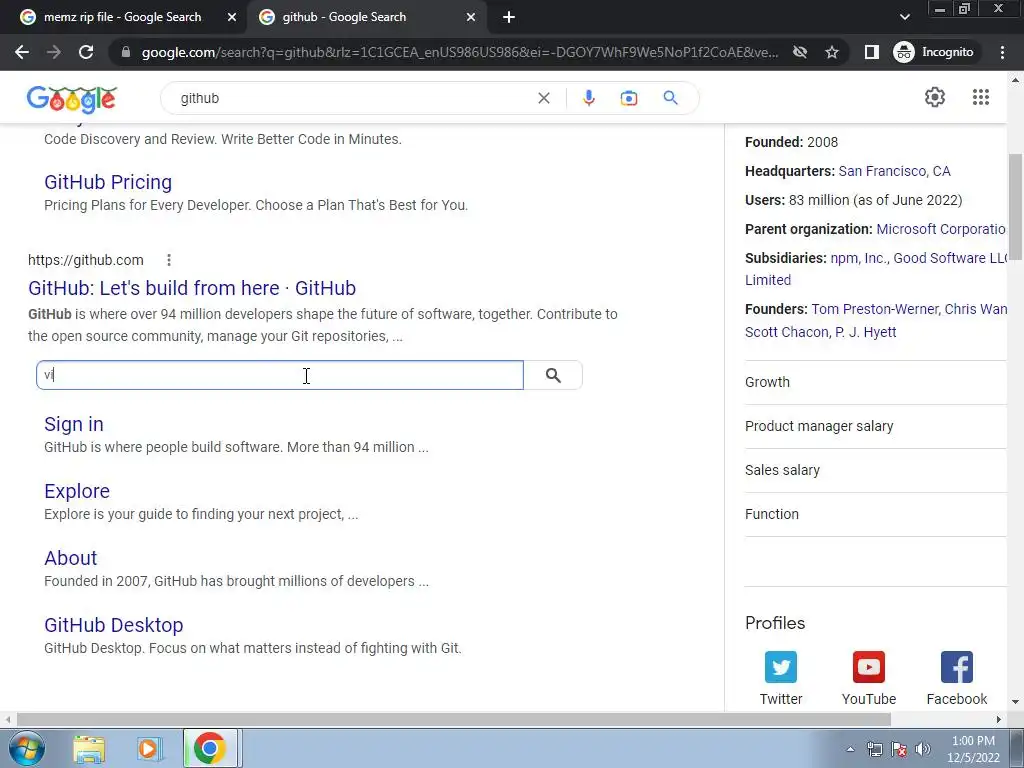Viewport: 1024px width, 768px height.
Task: Open the Action Center flag tray icon
Action: point(899,749)
